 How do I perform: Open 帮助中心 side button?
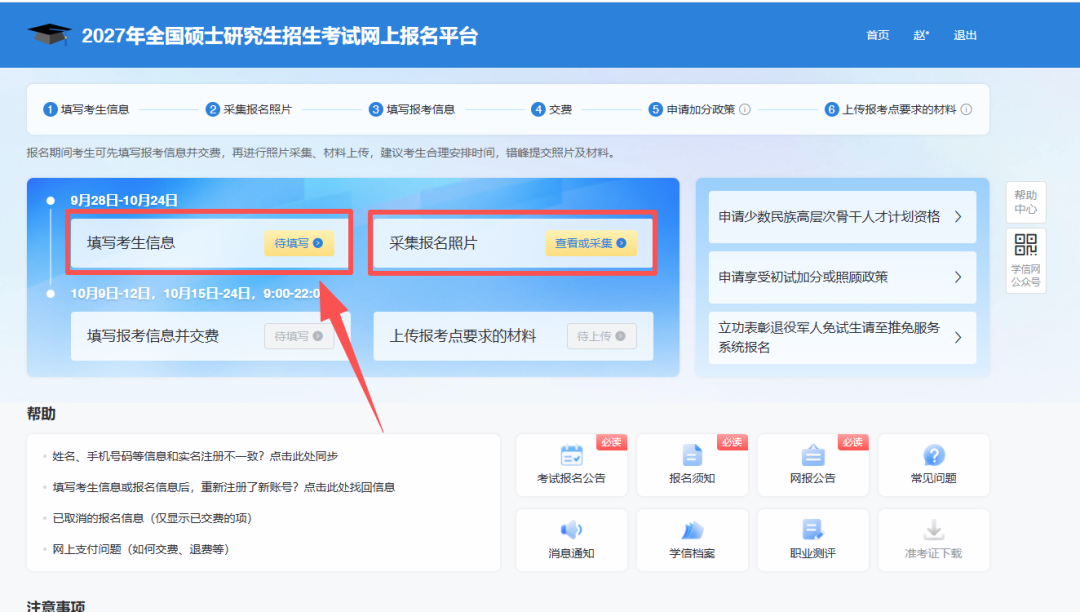[1026, 202]
